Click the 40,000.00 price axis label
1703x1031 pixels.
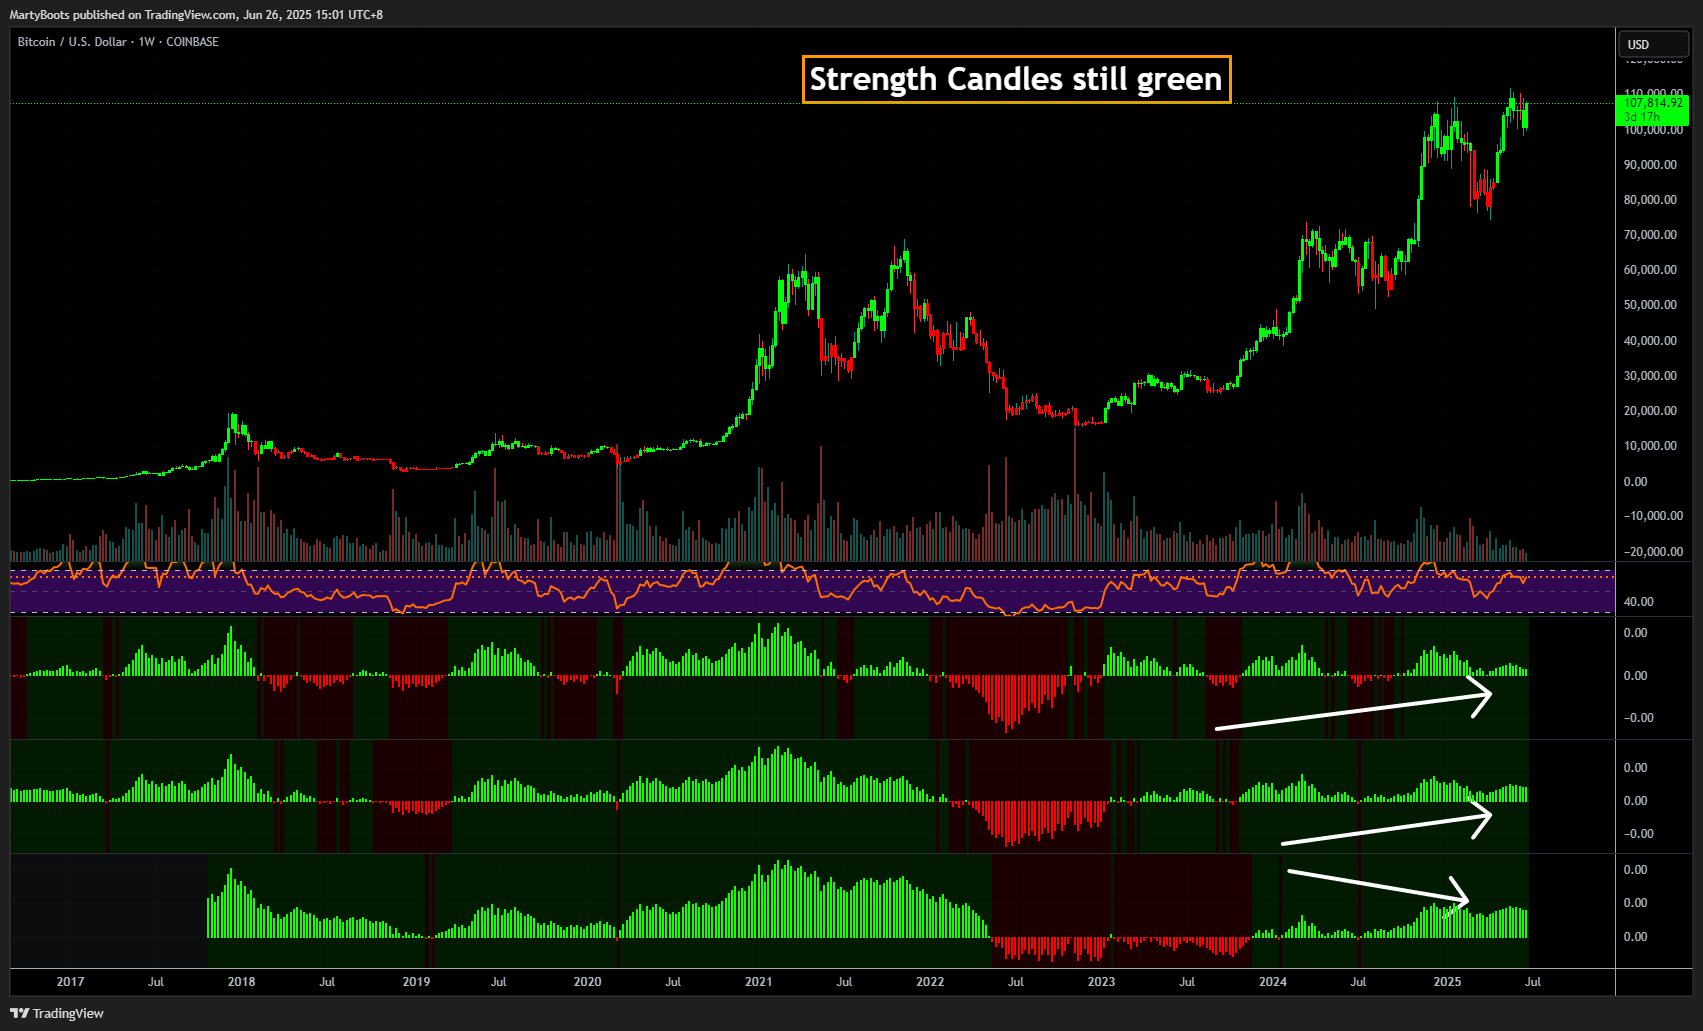pos(1651,341)
